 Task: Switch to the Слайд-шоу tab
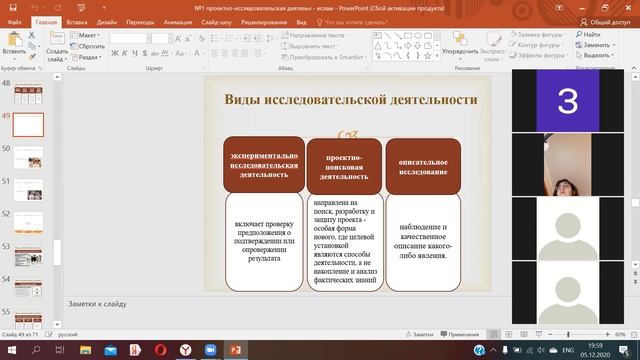[216, 22]
